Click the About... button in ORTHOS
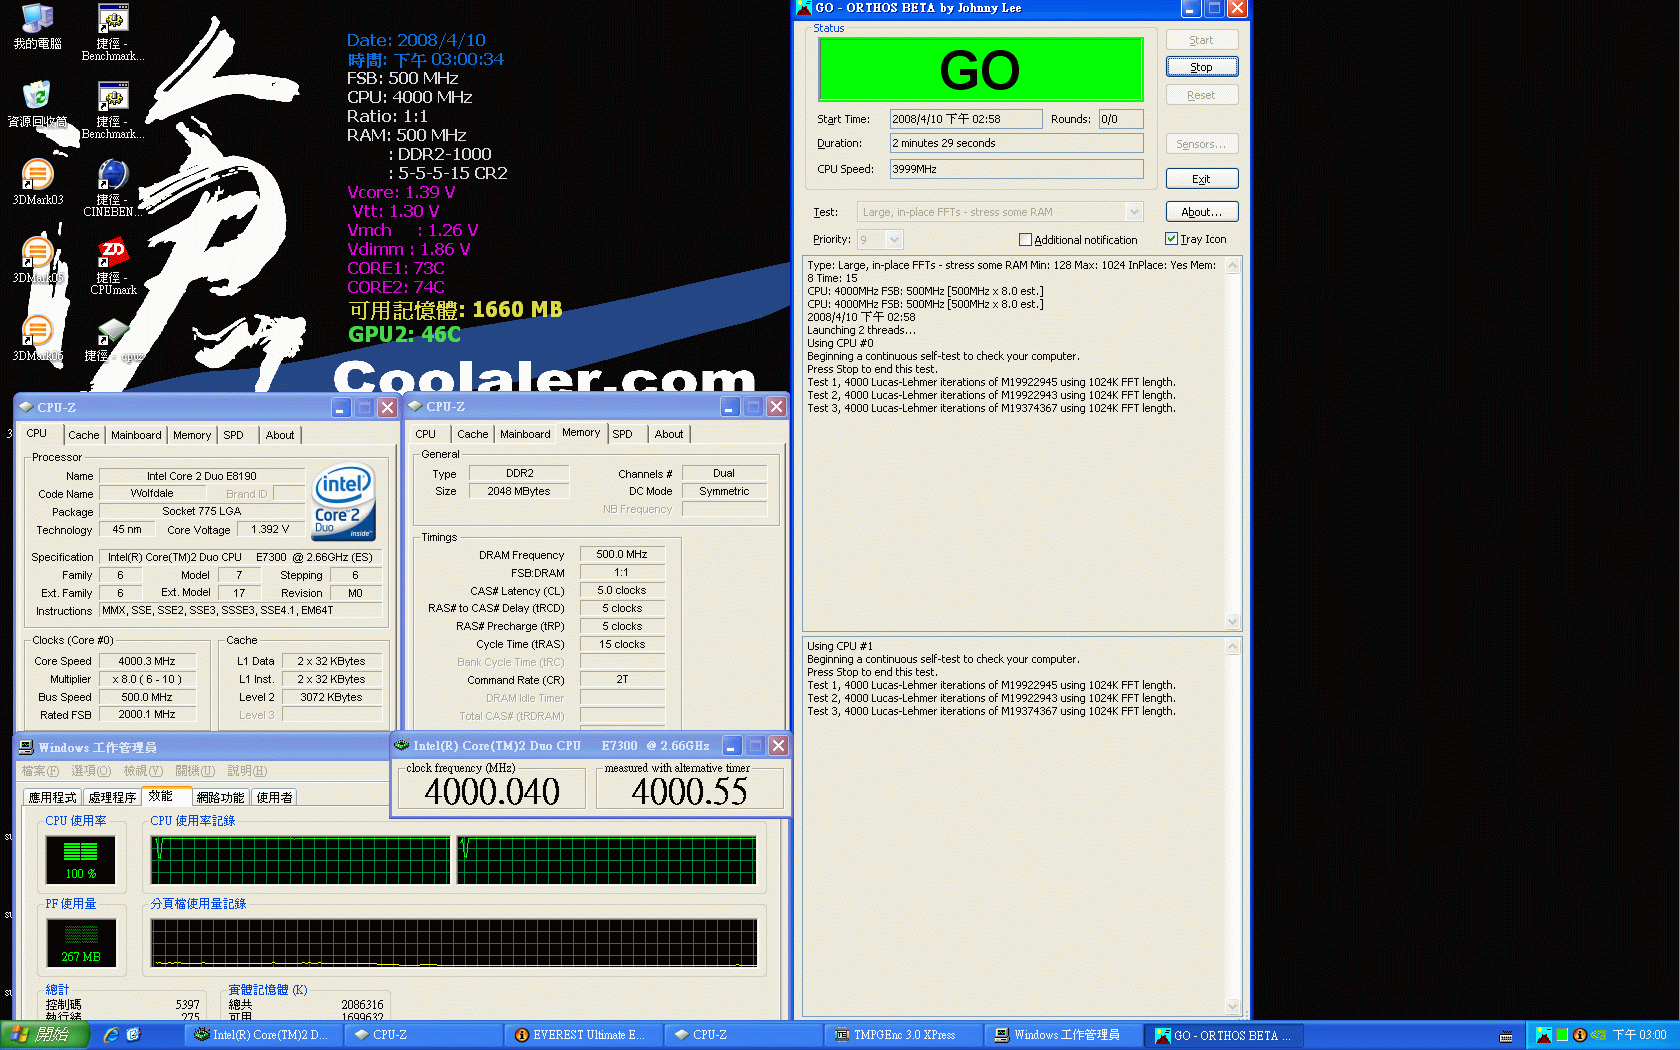The image size is (1680, 1050). [1202, 212]
